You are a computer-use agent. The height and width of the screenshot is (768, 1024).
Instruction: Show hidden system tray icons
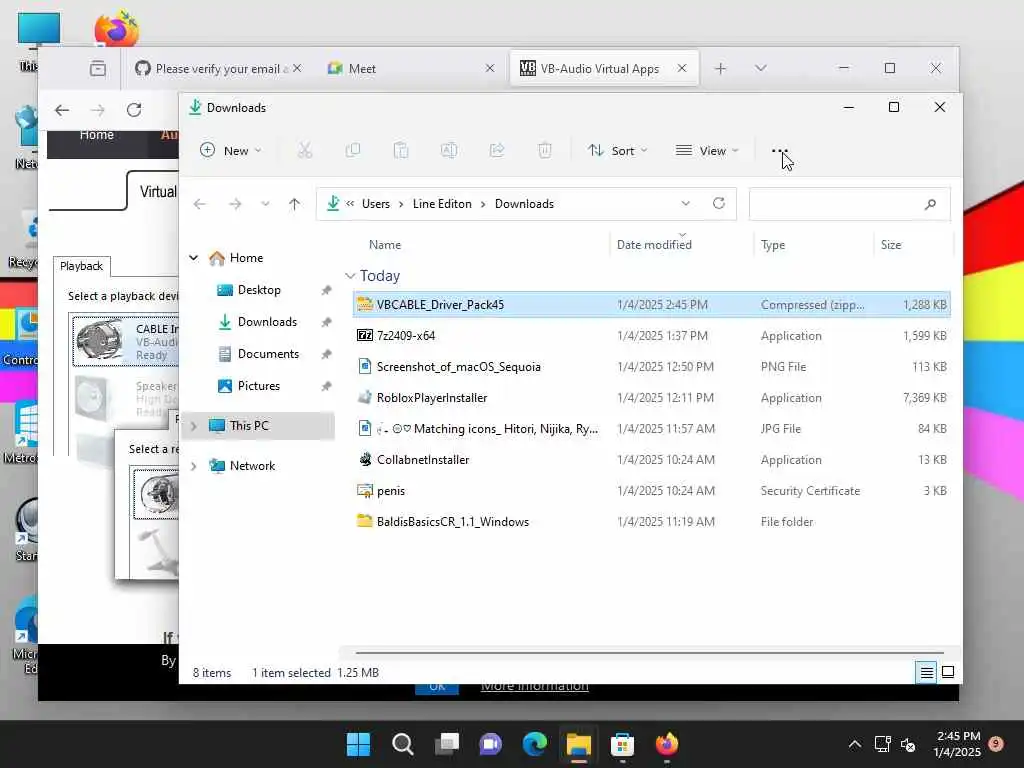tap(854, 744)
